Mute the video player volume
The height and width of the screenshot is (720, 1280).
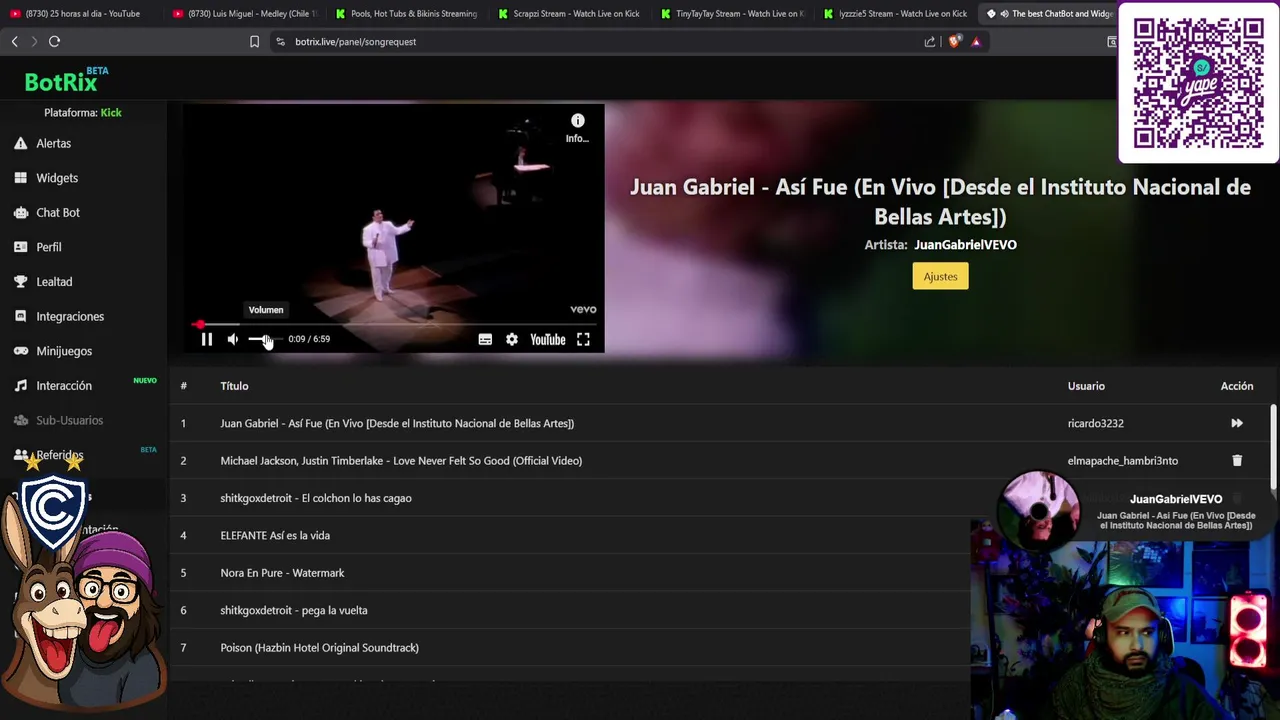coord(232,339)
